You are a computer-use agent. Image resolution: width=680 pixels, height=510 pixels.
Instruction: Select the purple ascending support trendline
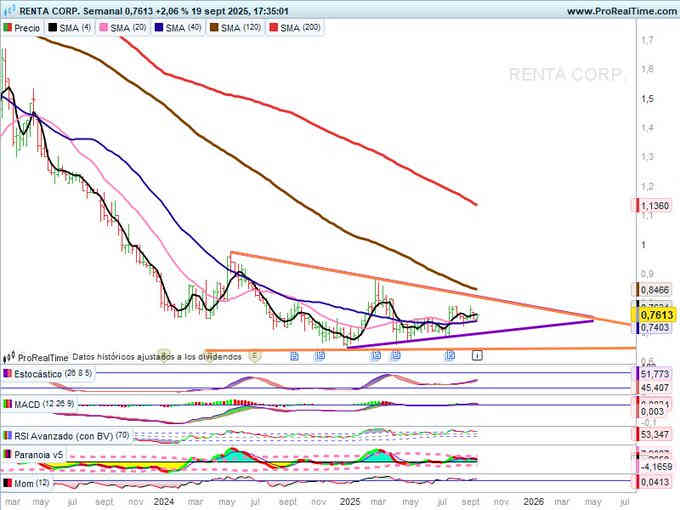pyautogui.click(x=470, y=334)
